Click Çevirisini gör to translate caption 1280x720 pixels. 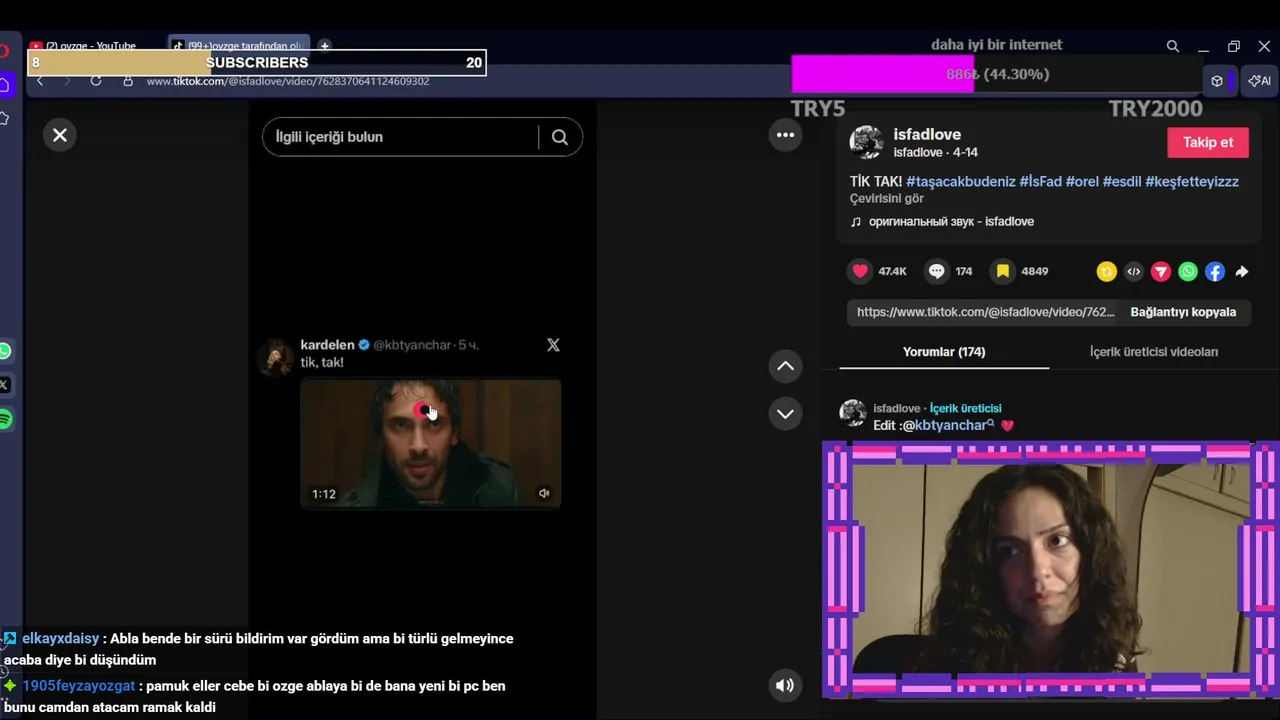(887, 199)
